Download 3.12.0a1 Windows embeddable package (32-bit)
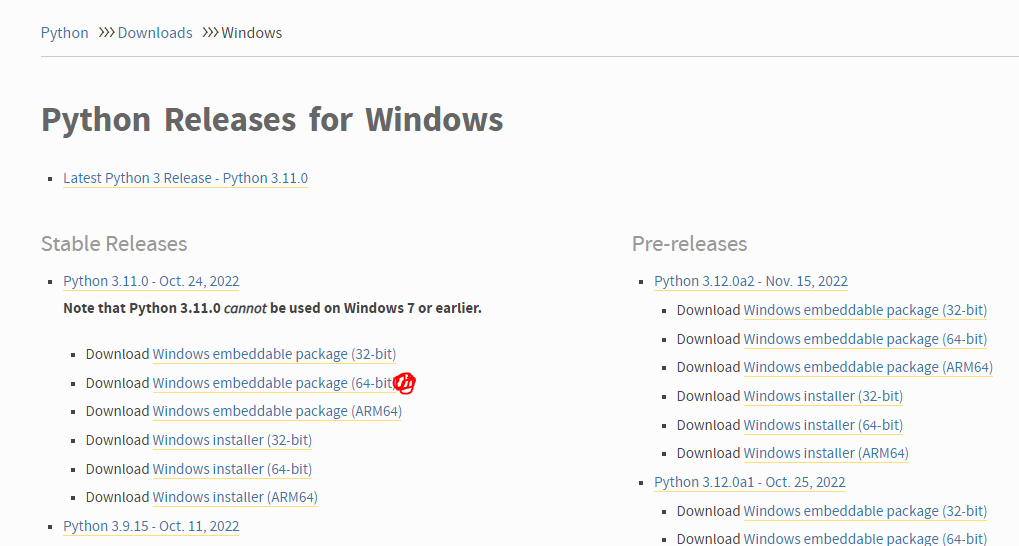Screen dimensions: 1019x546 (865, 511)
